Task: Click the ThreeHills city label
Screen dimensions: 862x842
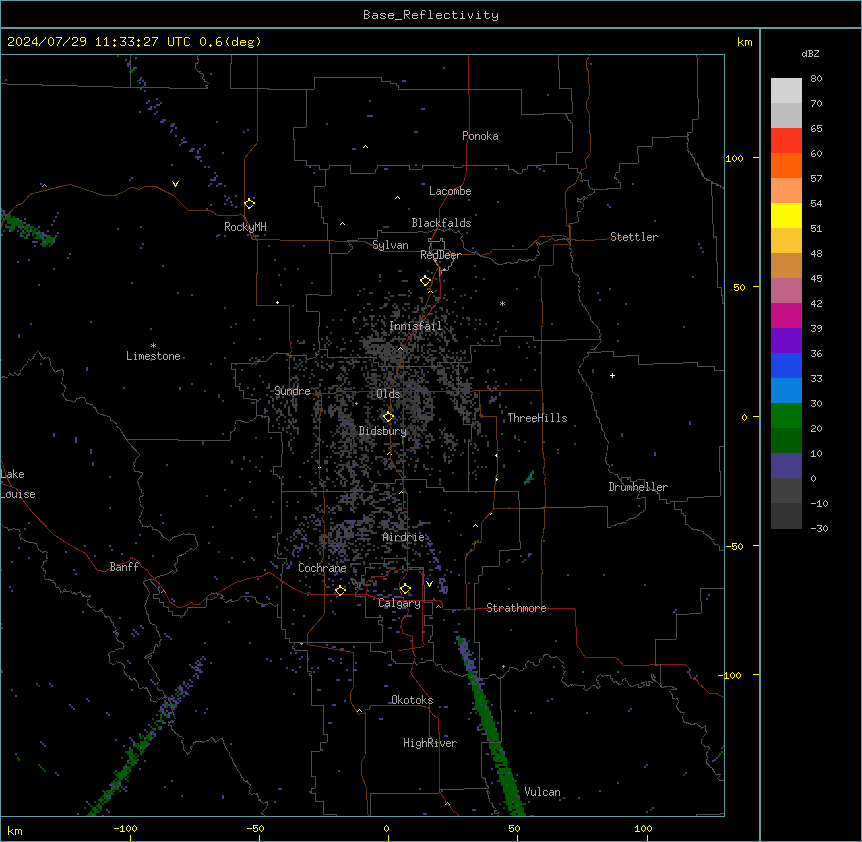Action: (537, 418)
